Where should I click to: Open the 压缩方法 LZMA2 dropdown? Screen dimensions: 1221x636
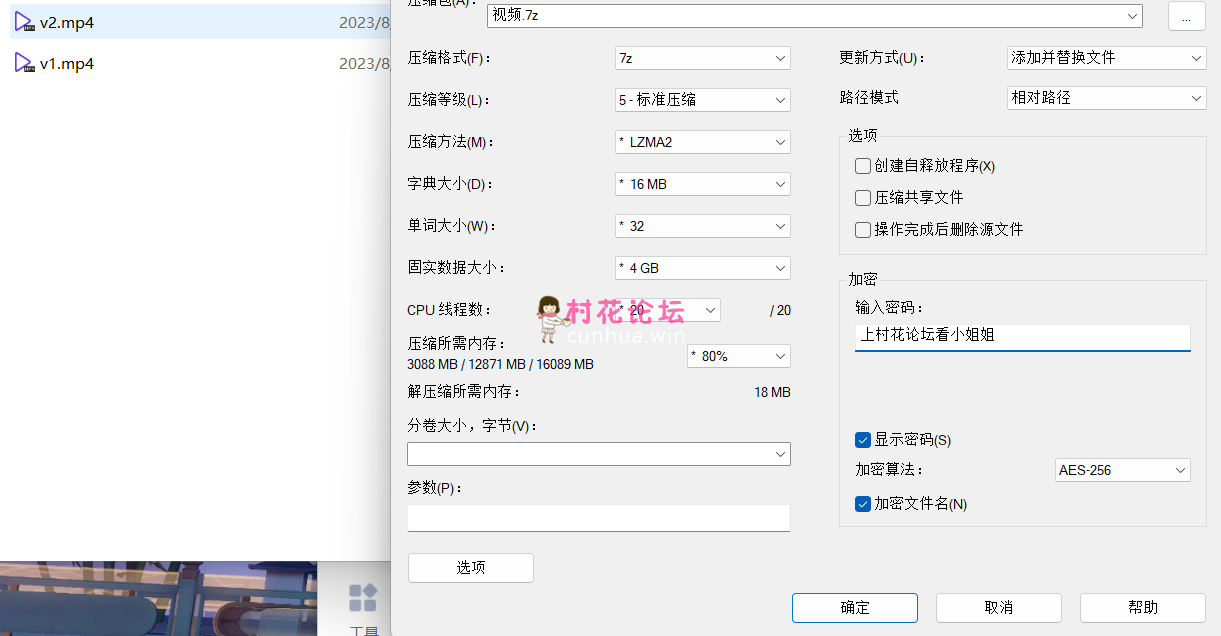click(x=703, y=142)
